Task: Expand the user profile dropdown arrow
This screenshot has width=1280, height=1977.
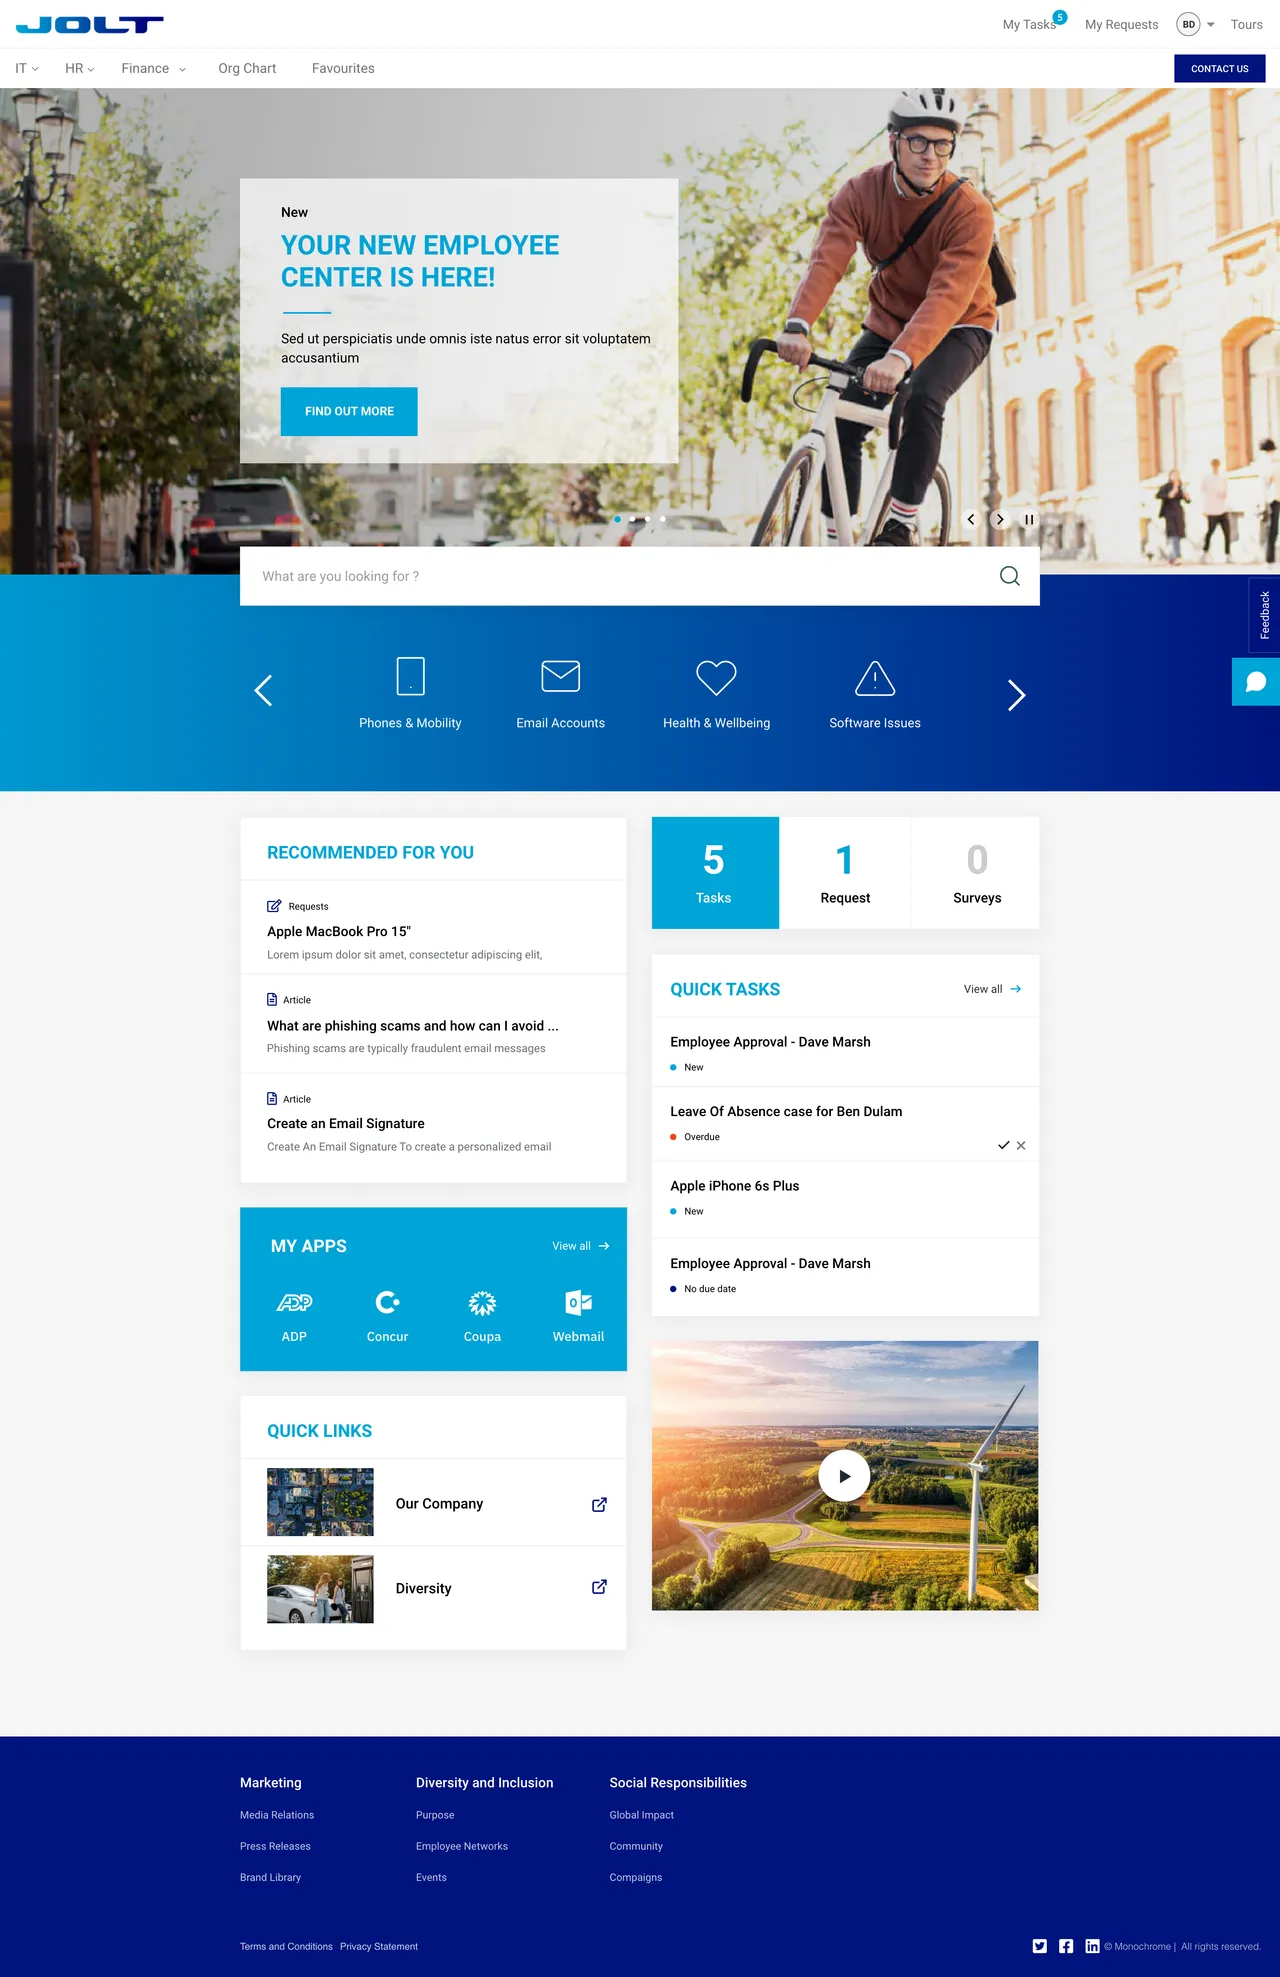Action: pos(1211,25)
